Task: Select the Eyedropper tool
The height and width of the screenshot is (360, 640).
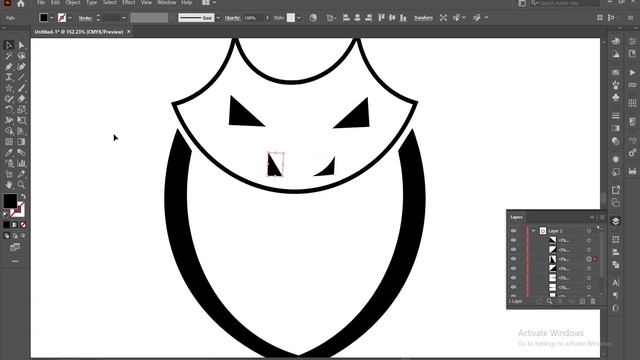Action: pos(9,153)
